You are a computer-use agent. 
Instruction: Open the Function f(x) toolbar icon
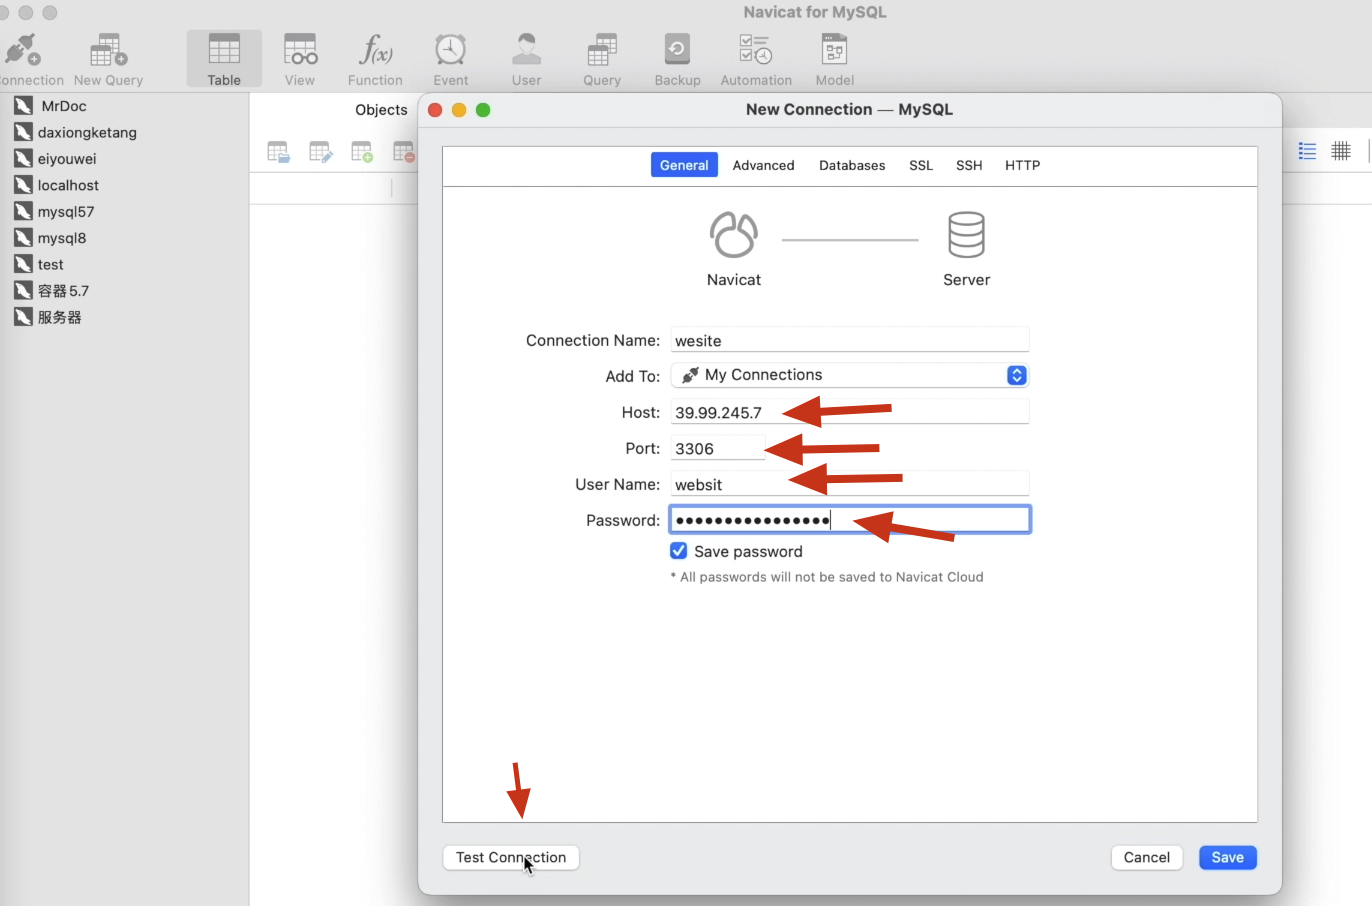[375, 60]
